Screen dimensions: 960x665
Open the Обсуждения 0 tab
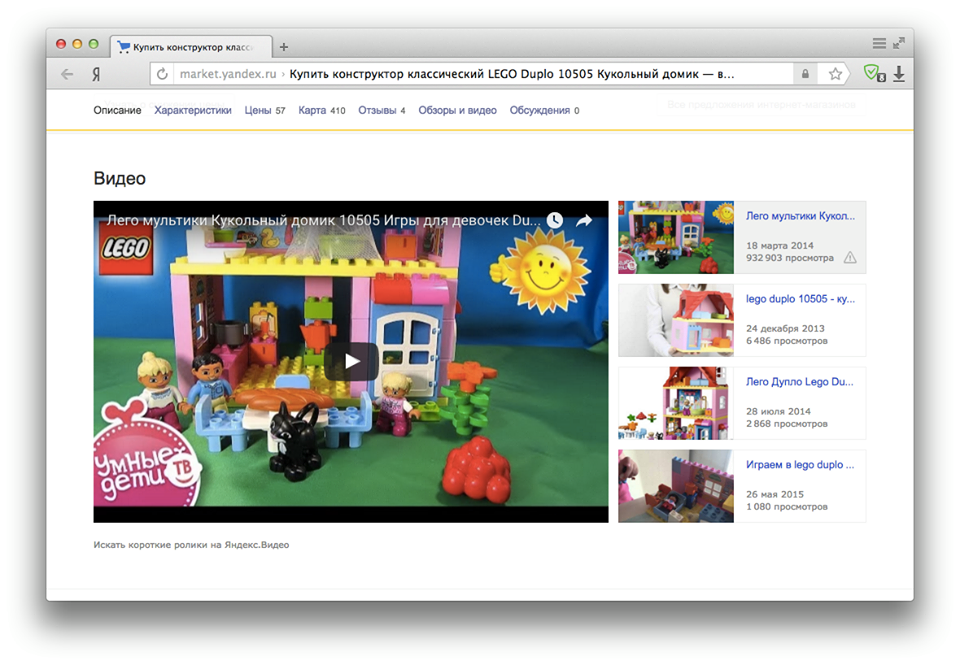(544, 110)
